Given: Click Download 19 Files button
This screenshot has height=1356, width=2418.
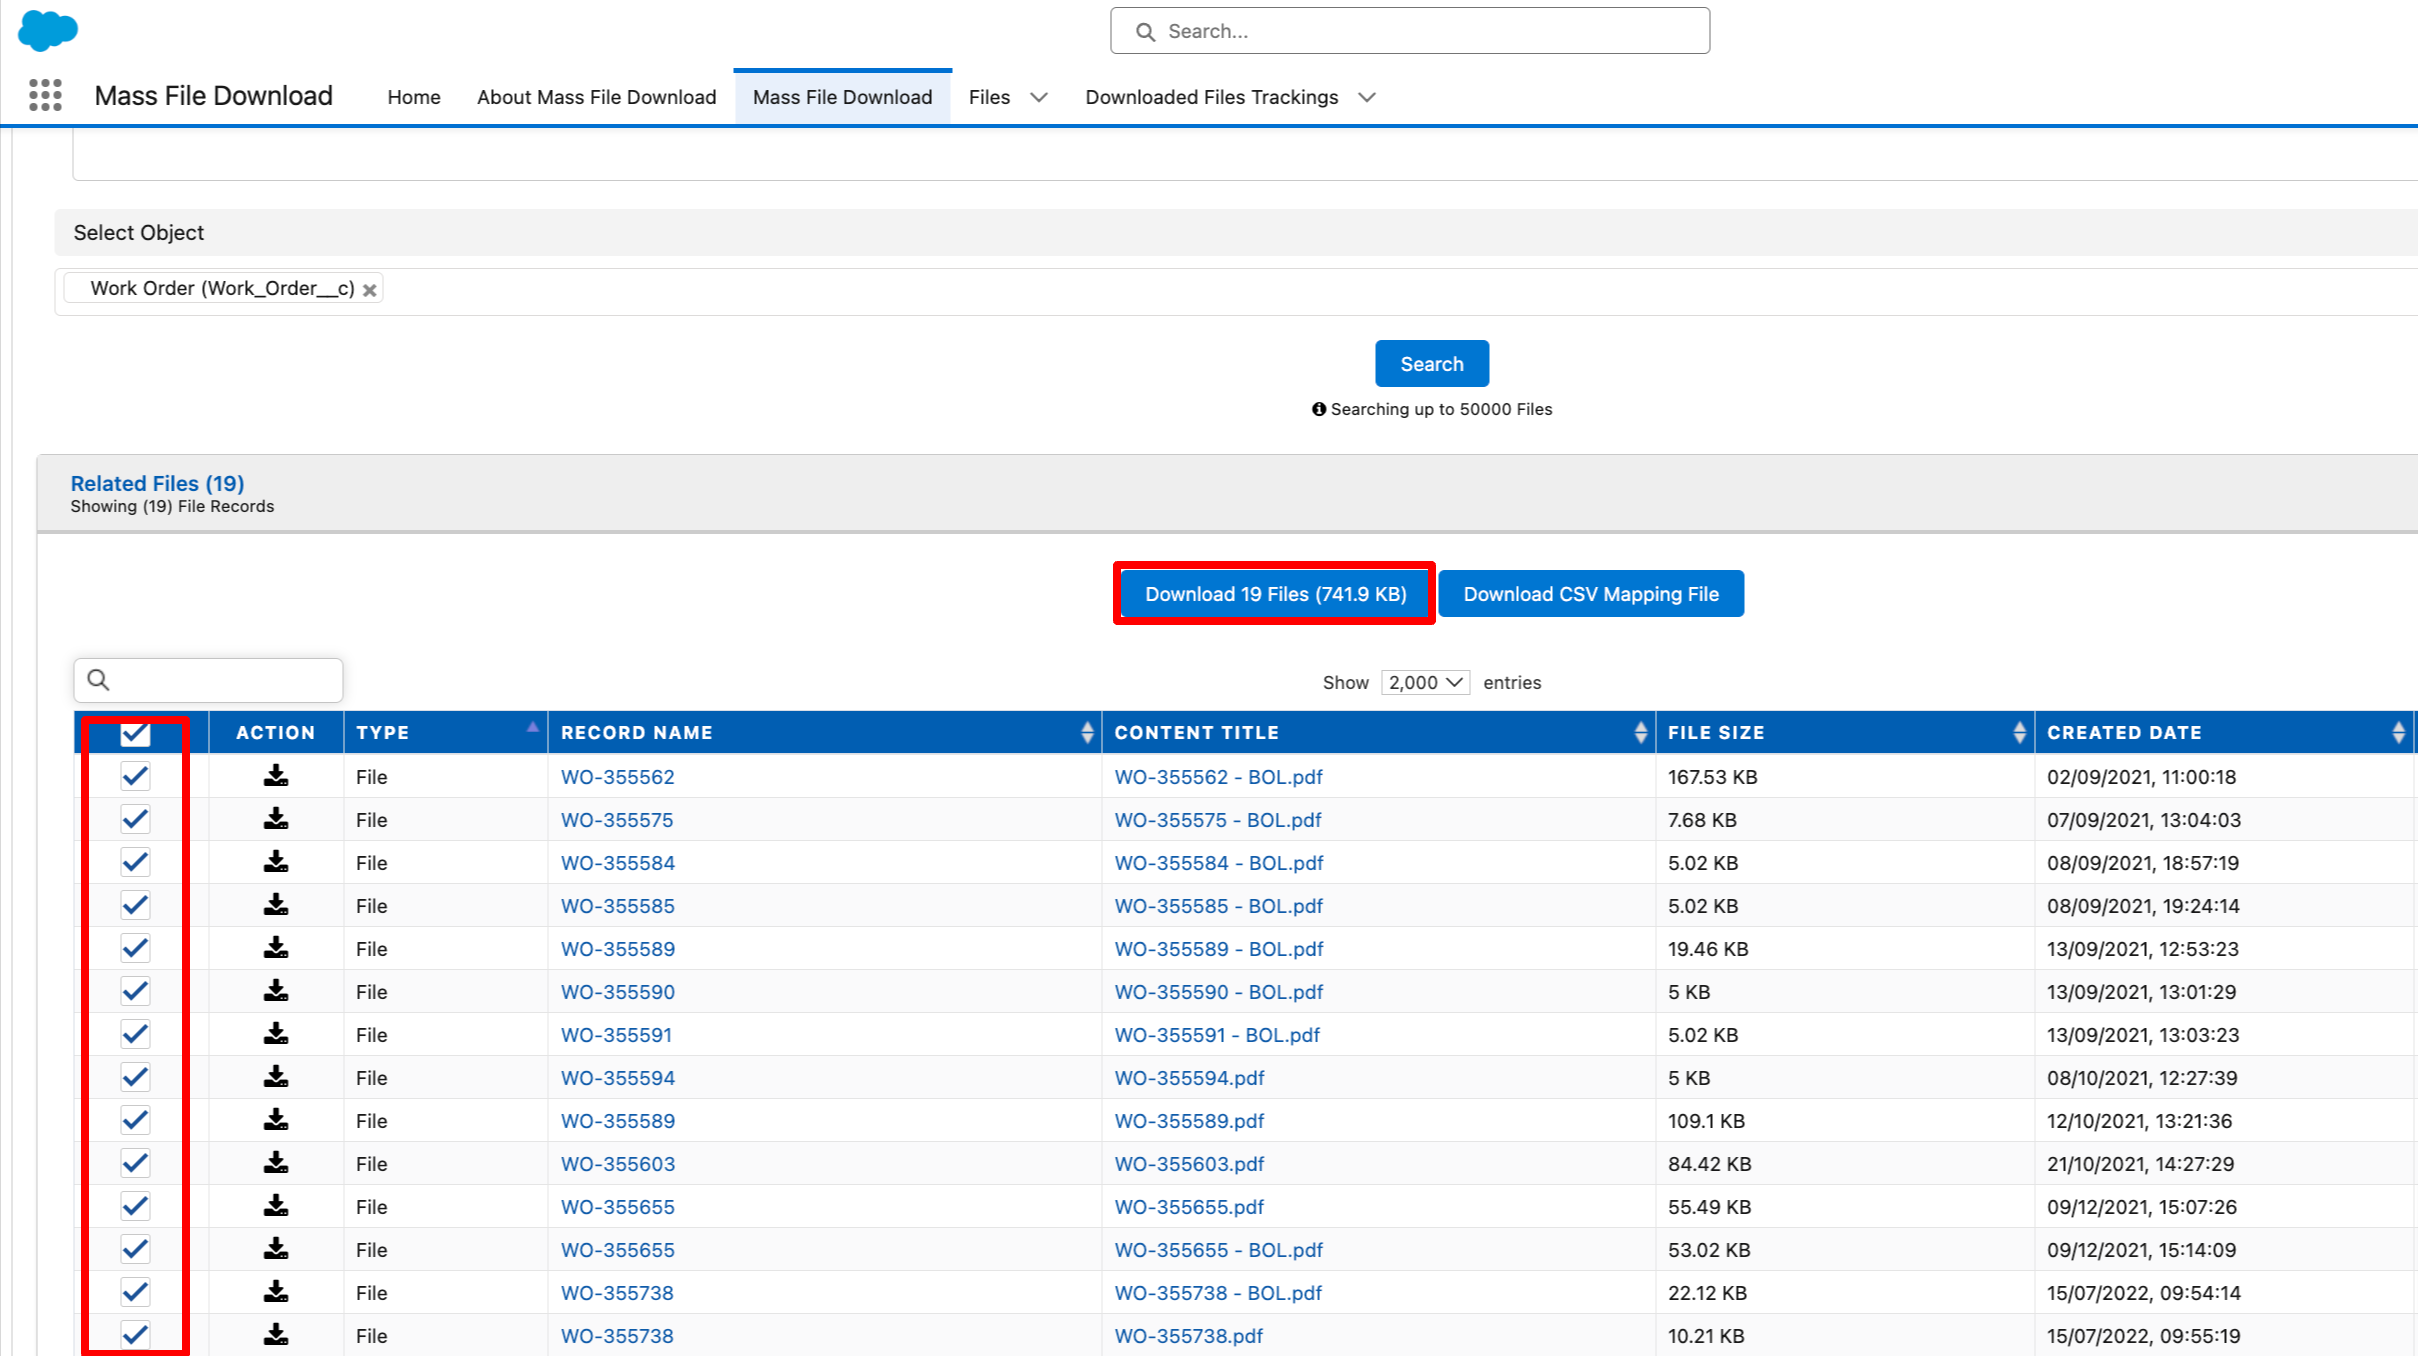Looking at the screenshot, I should (x=1275, y=594).
